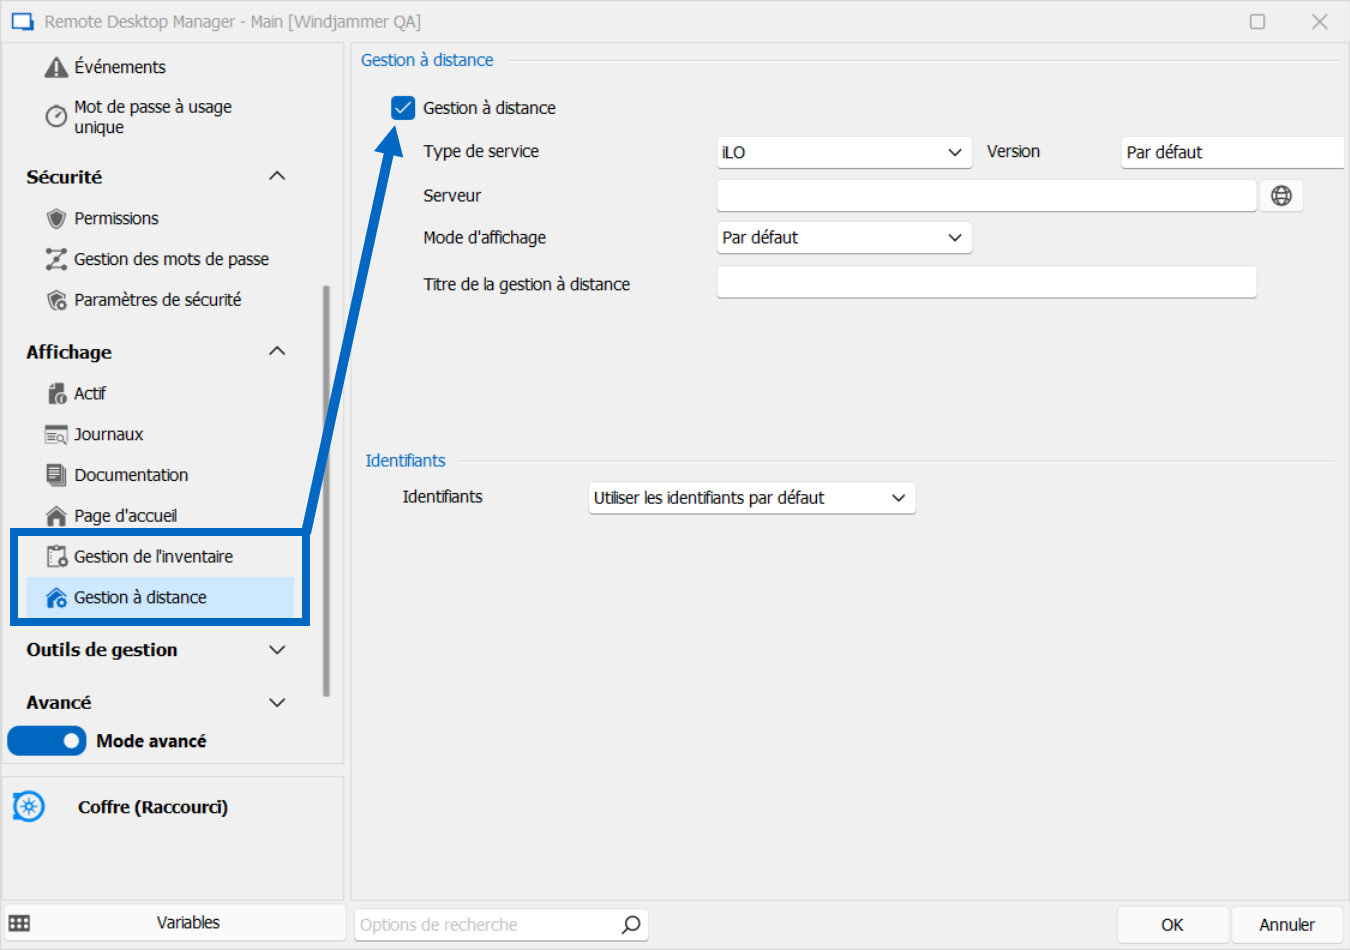Click the grid icon beside Variables
The width and height of the screenshot is (1350, 950).
point(20,923)
